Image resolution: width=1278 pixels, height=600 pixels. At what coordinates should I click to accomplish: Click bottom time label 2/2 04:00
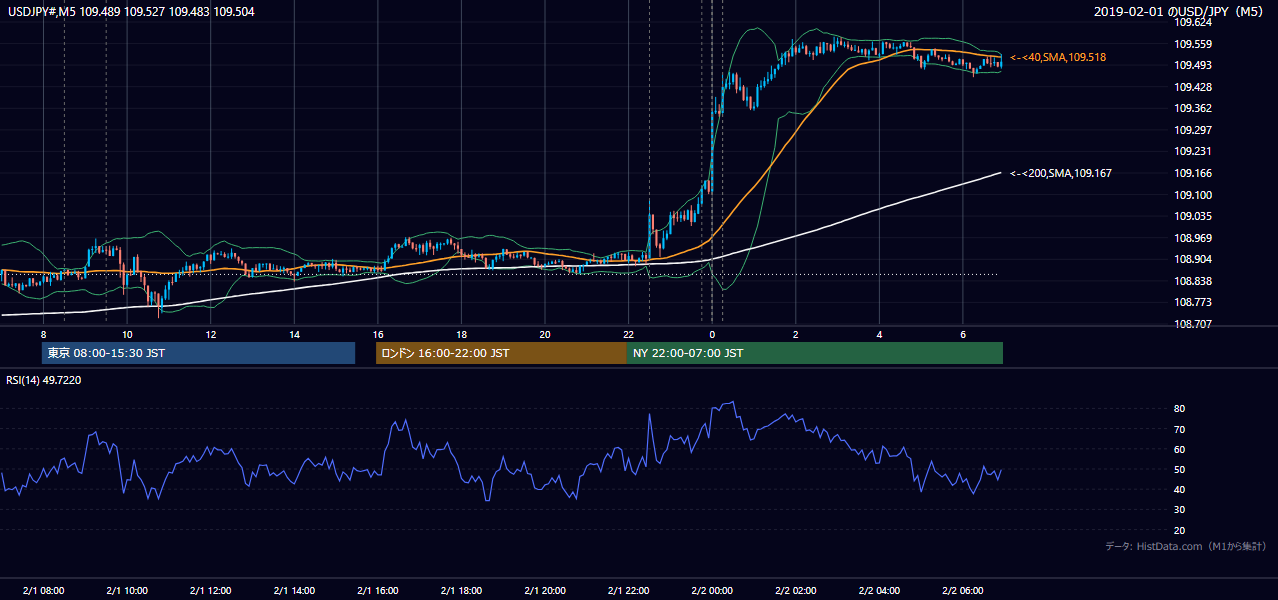pyautogui.click(x=879, y=590)
